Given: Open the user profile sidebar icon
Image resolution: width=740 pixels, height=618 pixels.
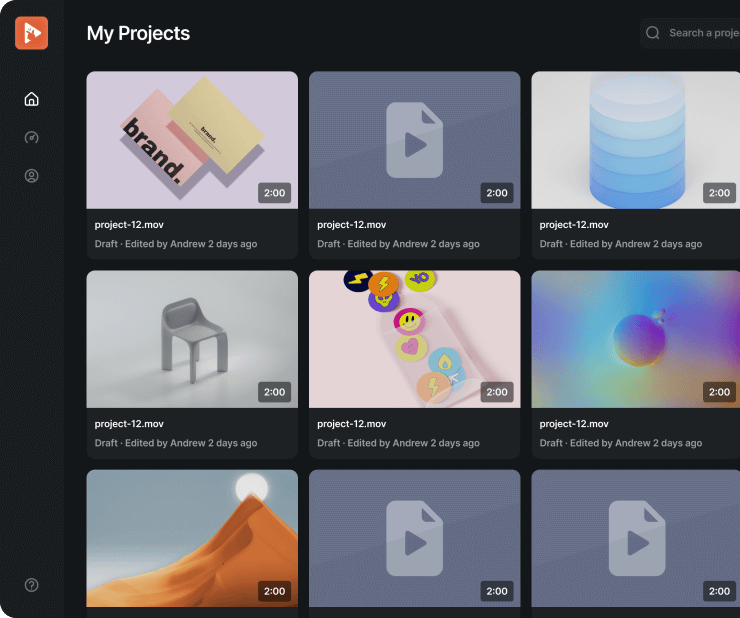Looking at the screenshot, I should tap(31, 176).
